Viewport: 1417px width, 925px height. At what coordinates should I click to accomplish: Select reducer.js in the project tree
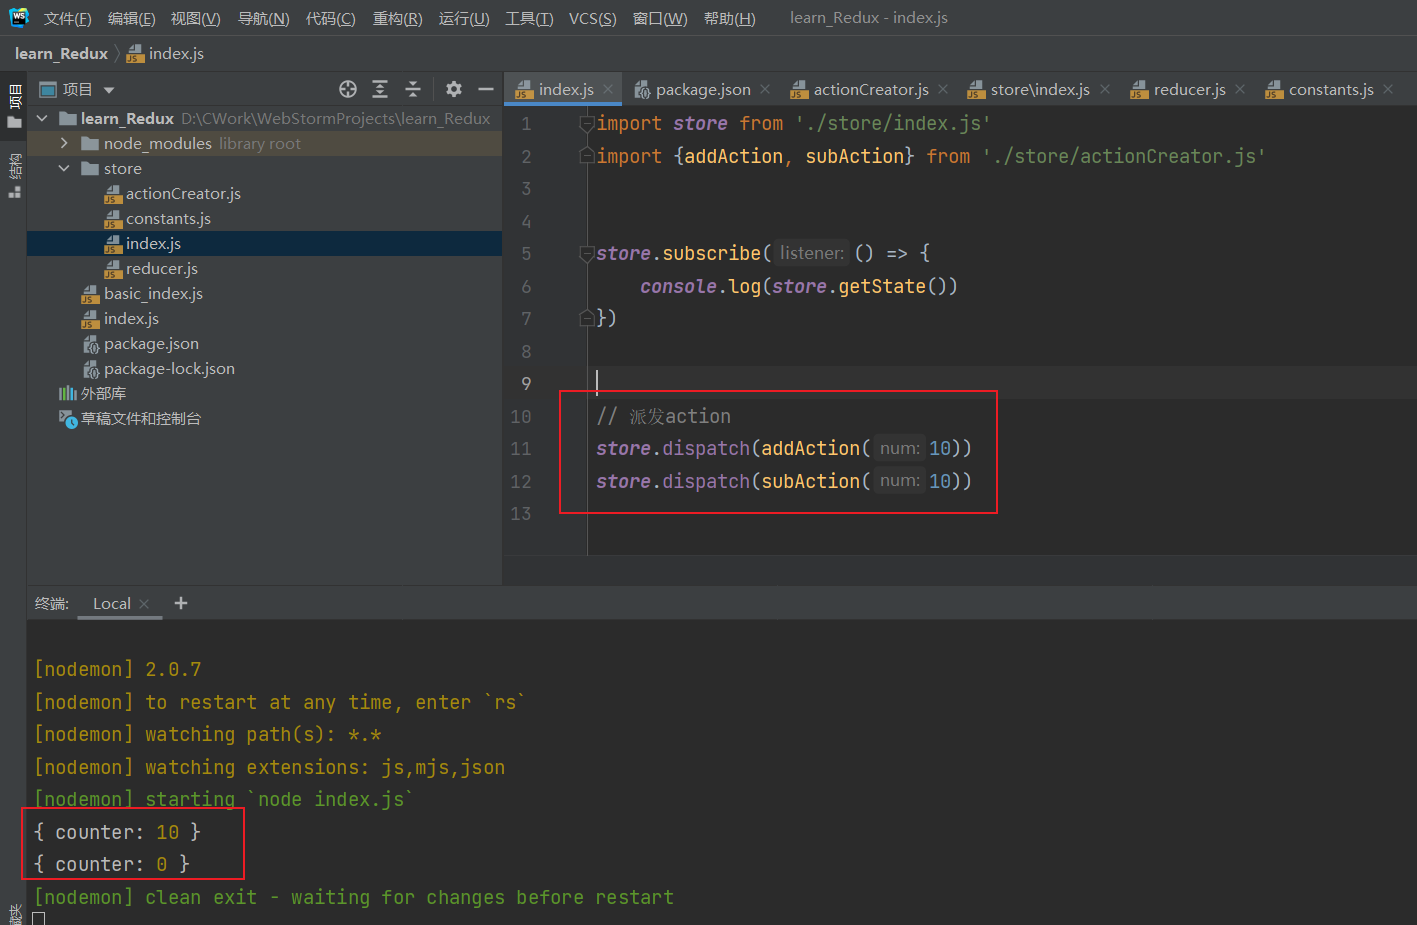(x=162, y=268)
